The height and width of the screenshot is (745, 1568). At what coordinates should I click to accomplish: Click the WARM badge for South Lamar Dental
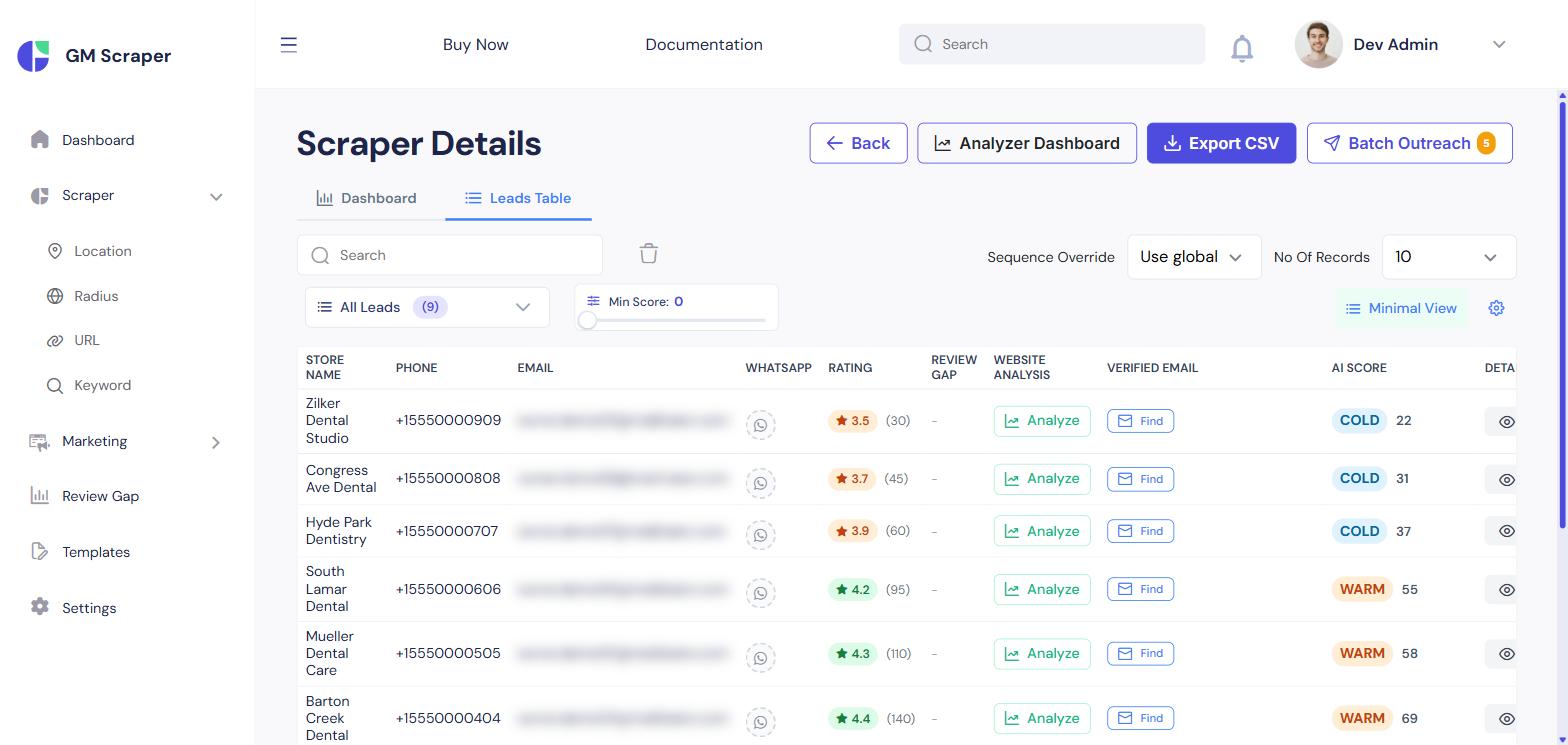(x=1362, y=589)
